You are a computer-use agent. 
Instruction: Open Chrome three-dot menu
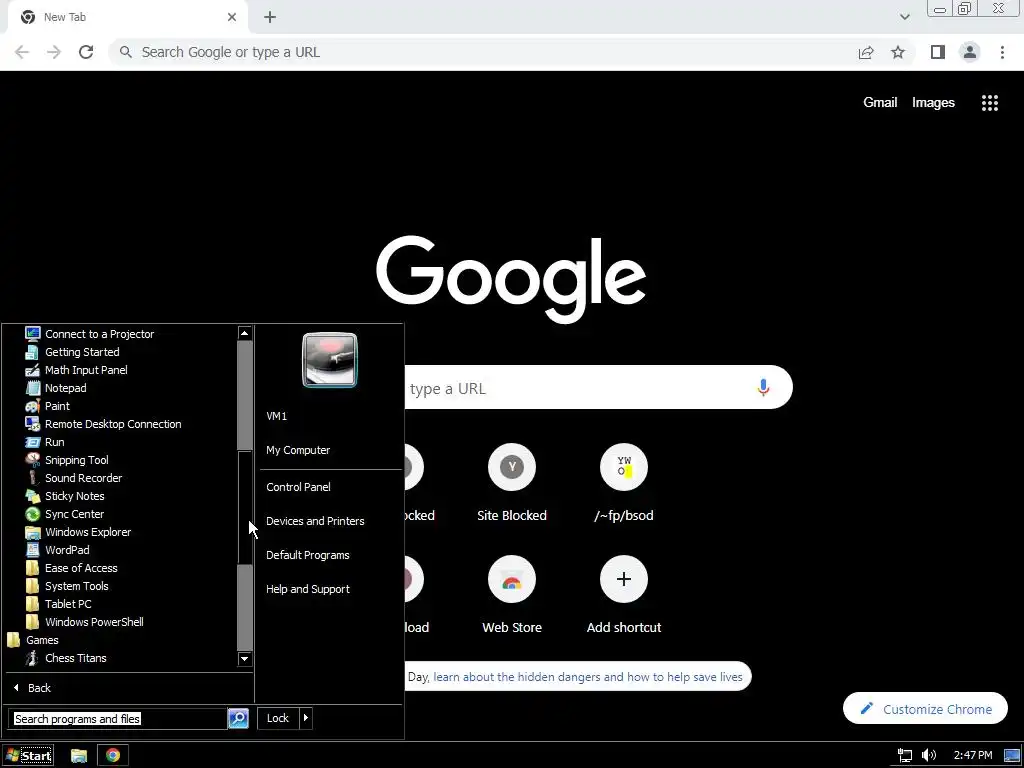coord(1002,52)
